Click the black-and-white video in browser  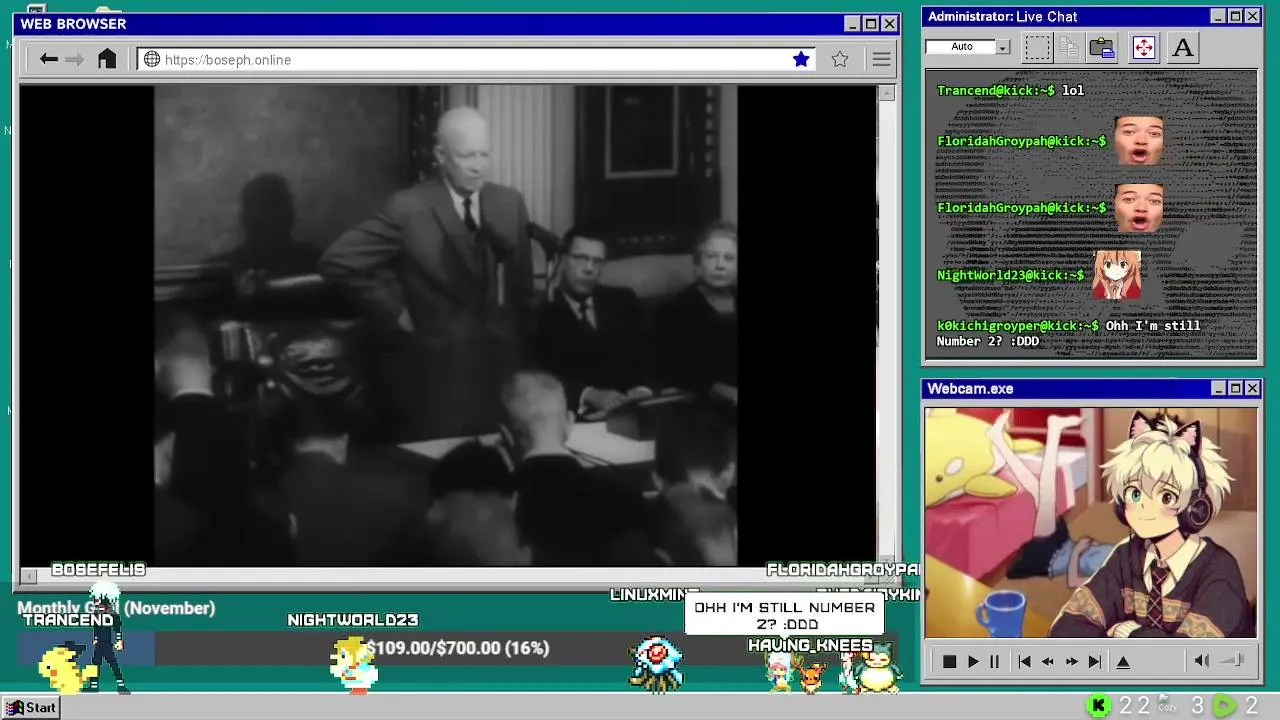click(x=446, y=325)
